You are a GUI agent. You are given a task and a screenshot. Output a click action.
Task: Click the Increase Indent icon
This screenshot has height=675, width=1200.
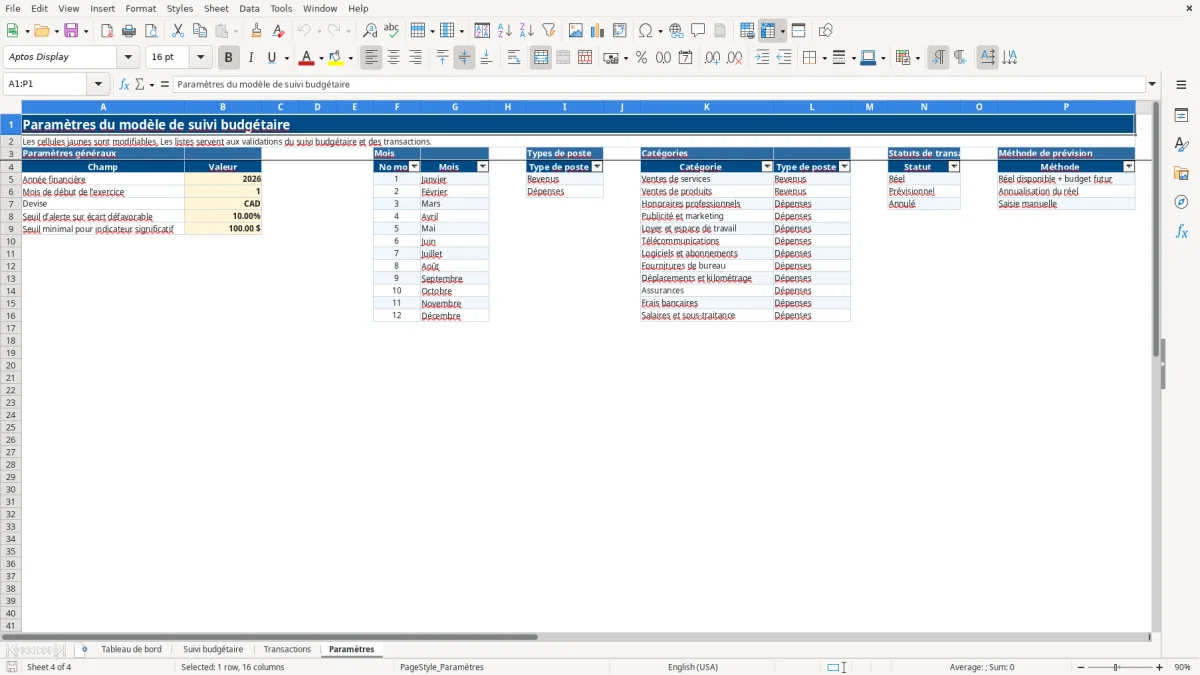click(x=763, y=58)
